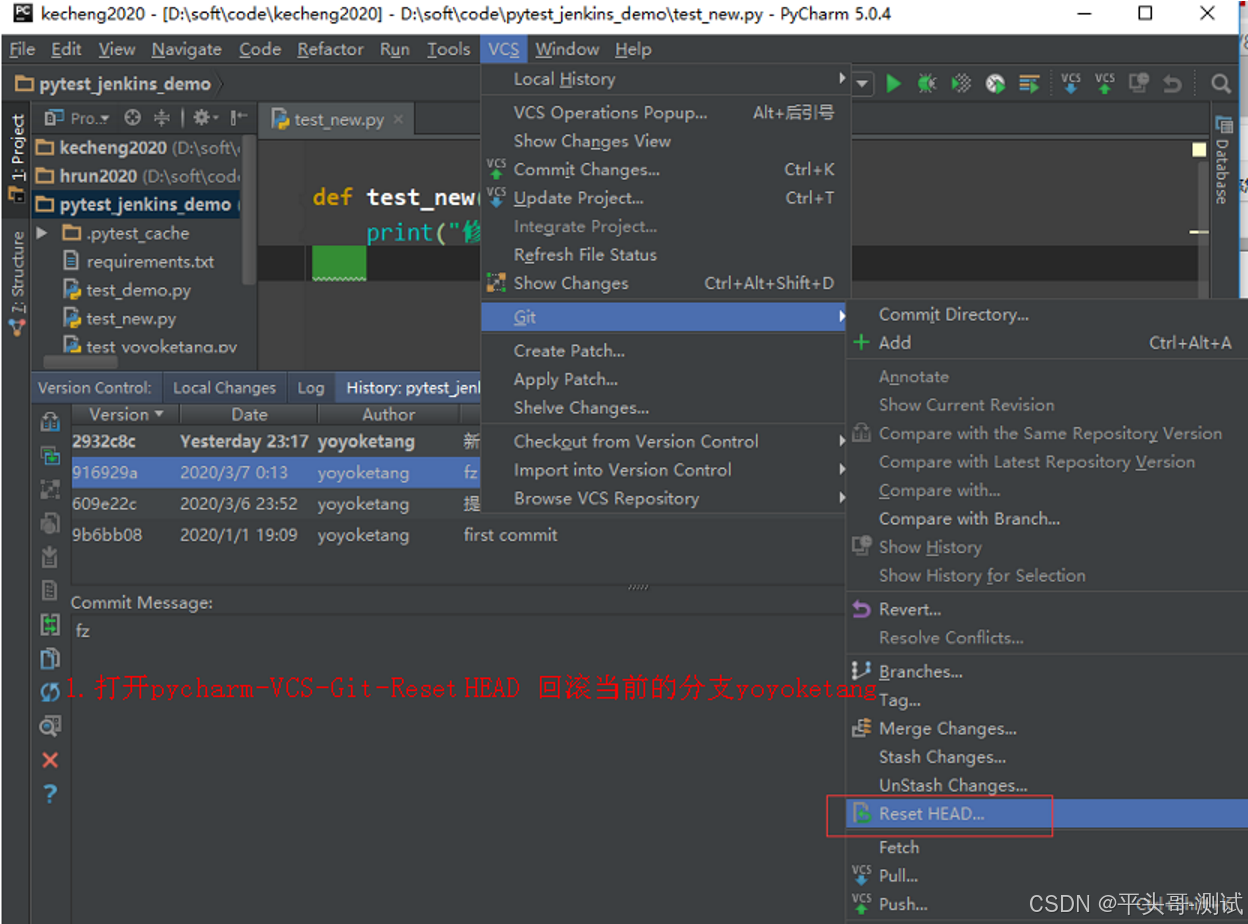Select revision 609e22c in history
This screenshot has height=924, width=1248.
click(276, 504)
